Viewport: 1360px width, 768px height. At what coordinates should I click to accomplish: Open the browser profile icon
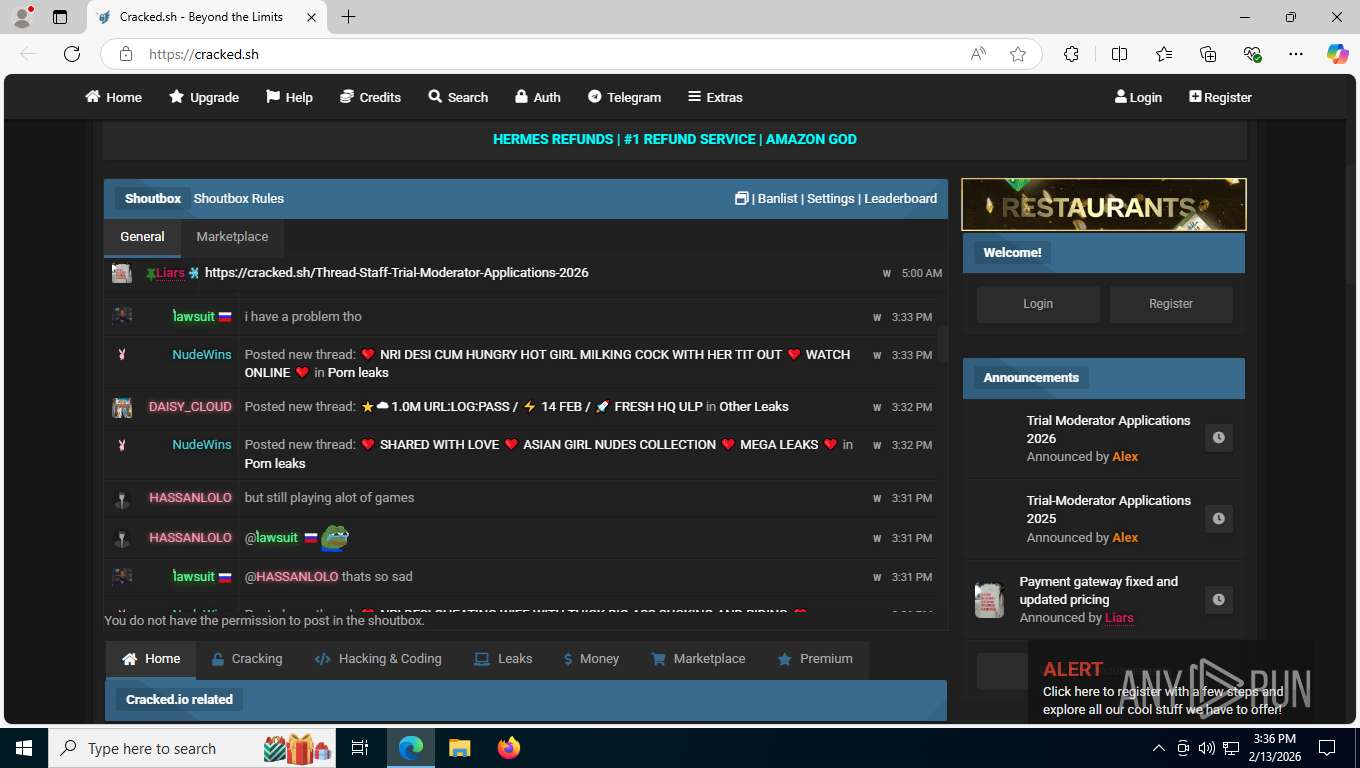point(21,17)
